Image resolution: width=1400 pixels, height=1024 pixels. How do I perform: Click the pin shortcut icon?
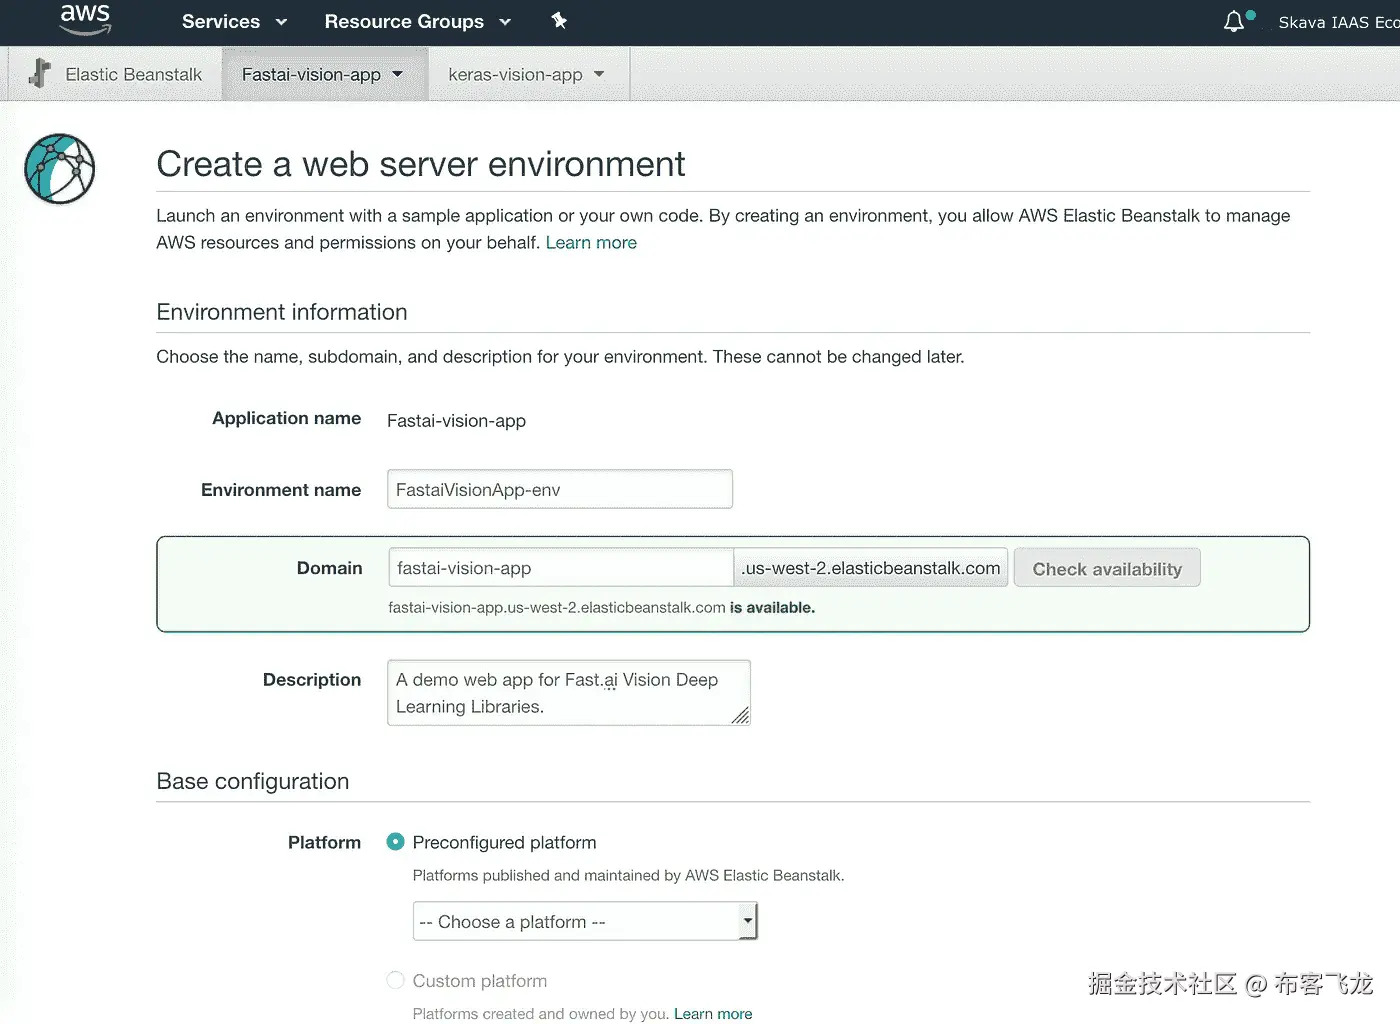(x=559, y=21)
